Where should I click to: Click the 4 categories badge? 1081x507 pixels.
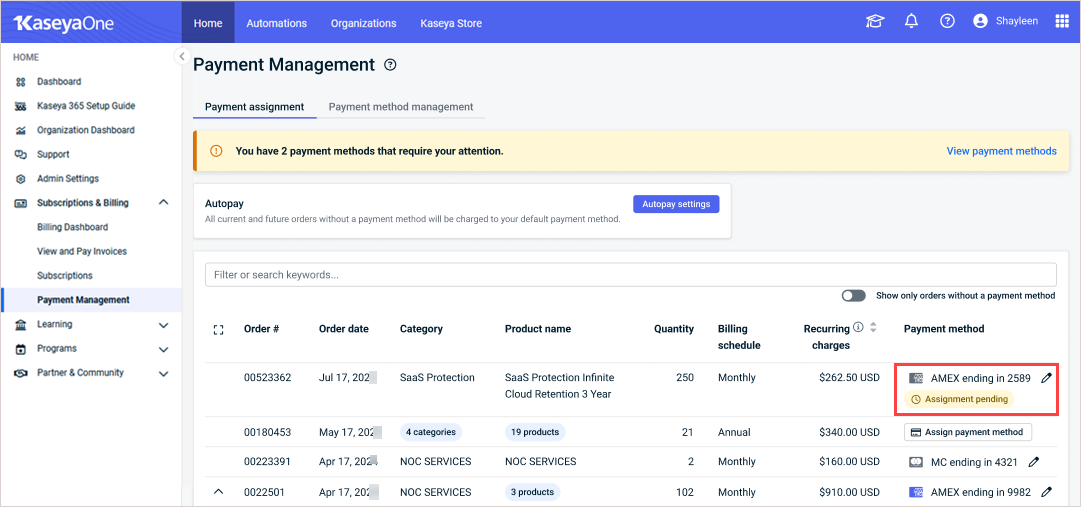click(431, 432)
